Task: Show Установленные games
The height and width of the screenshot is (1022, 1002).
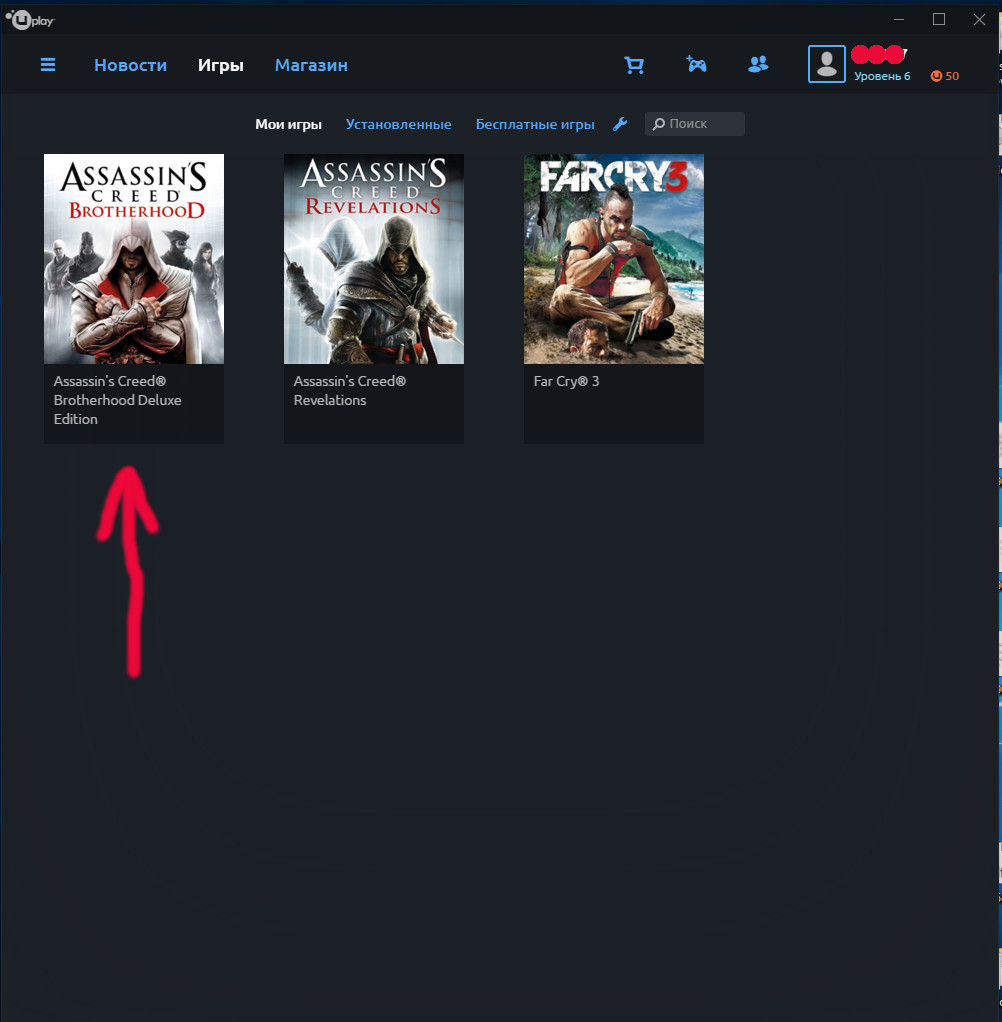Action: click(398, 124)
